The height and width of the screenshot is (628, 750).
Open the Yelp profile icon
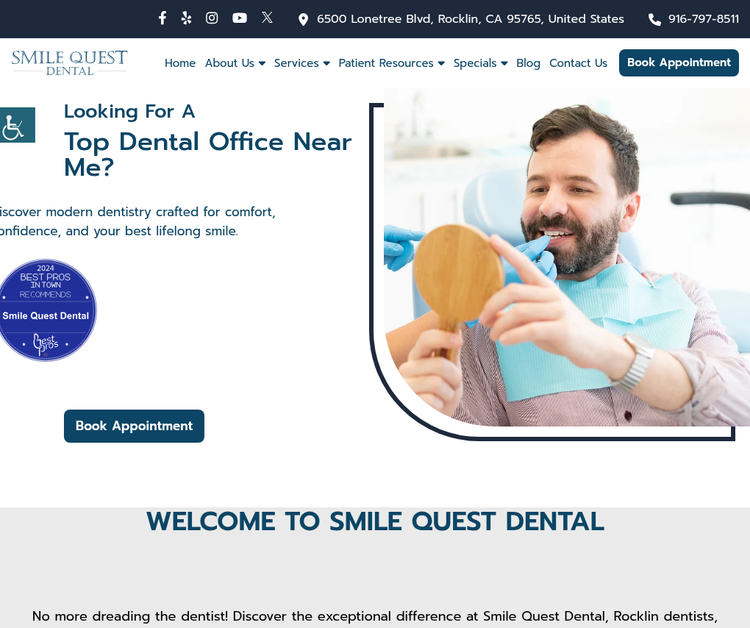187,18
